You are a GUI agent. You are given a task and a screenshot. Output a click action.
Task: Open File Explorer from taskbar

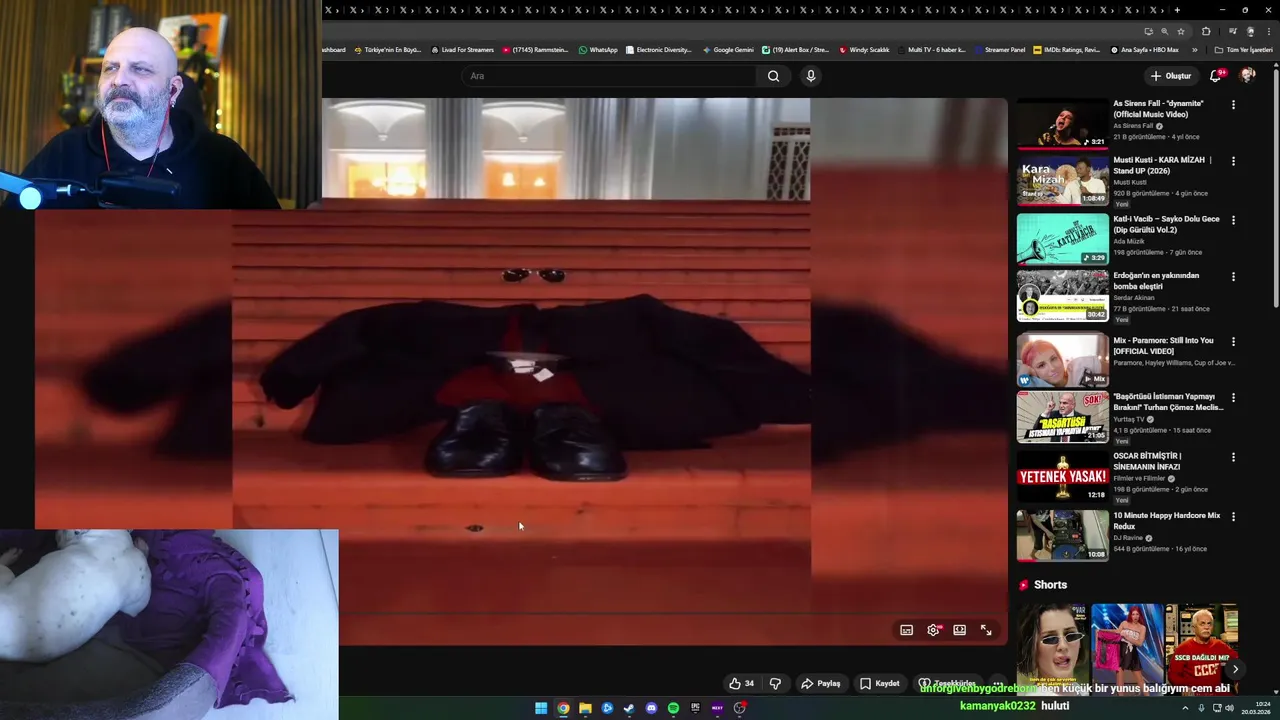click(x=585, y=708)
